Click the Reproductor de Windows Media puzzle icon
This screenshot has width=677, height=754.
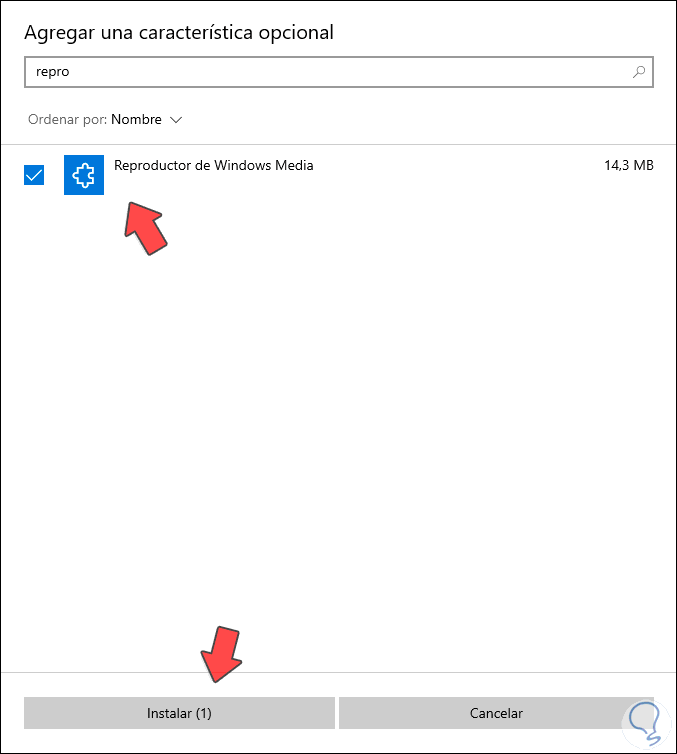click(x=84, y=175)
